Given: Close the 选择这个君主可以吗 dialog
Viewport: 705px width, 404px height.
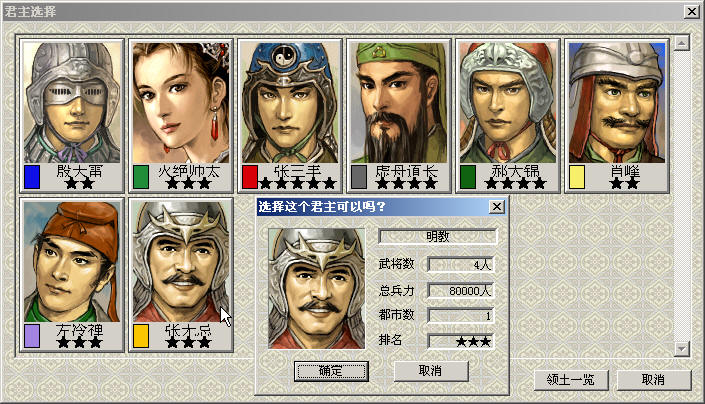Looking at the screenshot, I should click(496, 207).
